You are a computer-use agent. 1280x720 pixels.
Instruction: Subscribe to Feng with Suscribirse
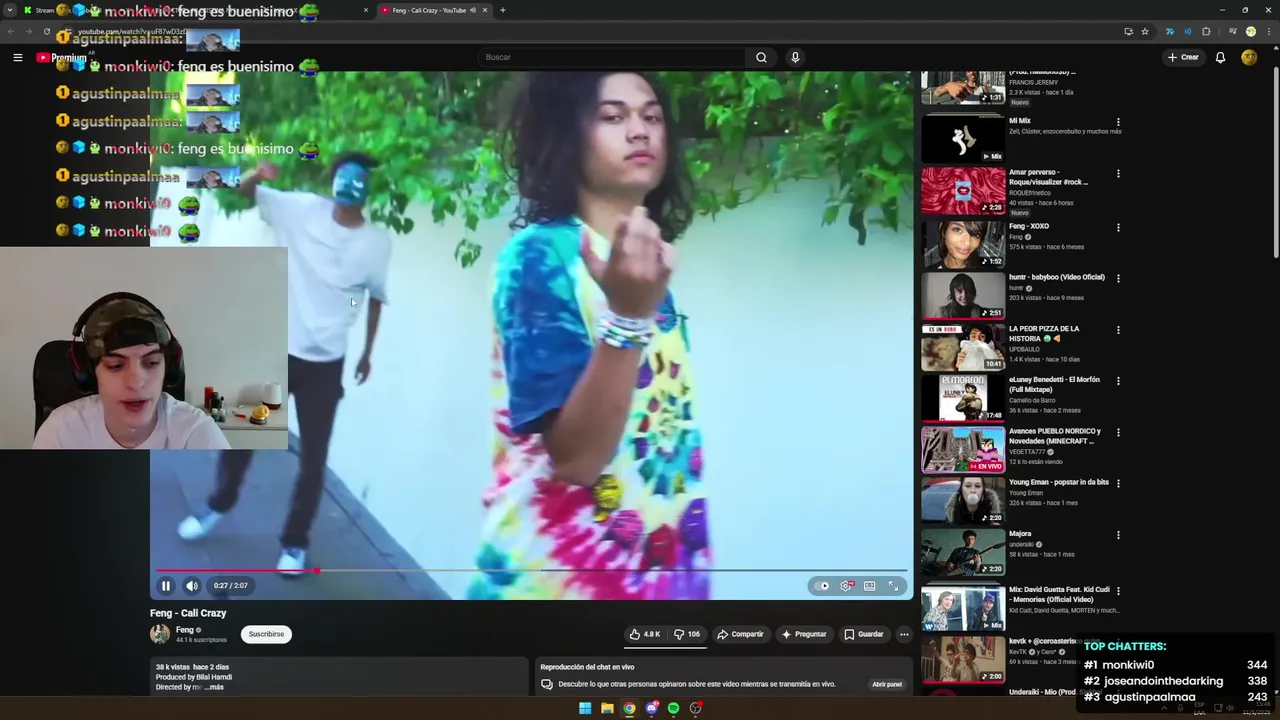[x=266, y=634]
